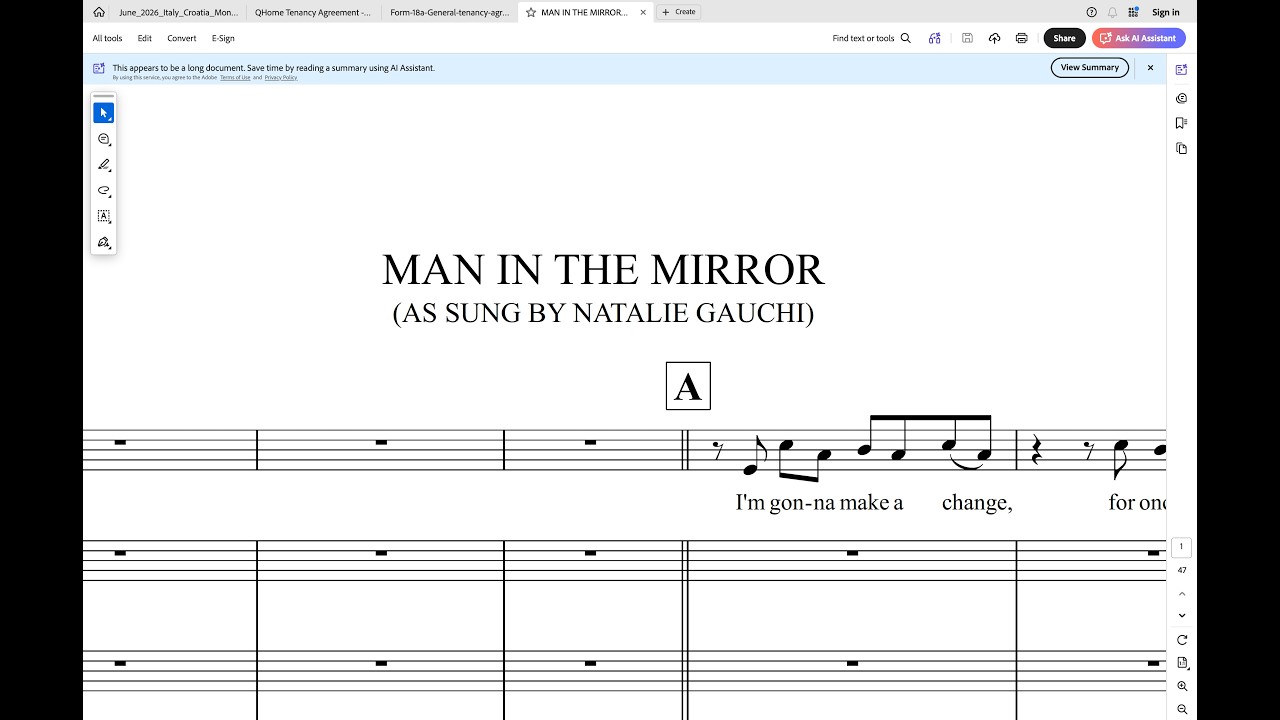Click the MAN IN THE MIRROR title text
1280x720 pixels.
pos(603,270)
